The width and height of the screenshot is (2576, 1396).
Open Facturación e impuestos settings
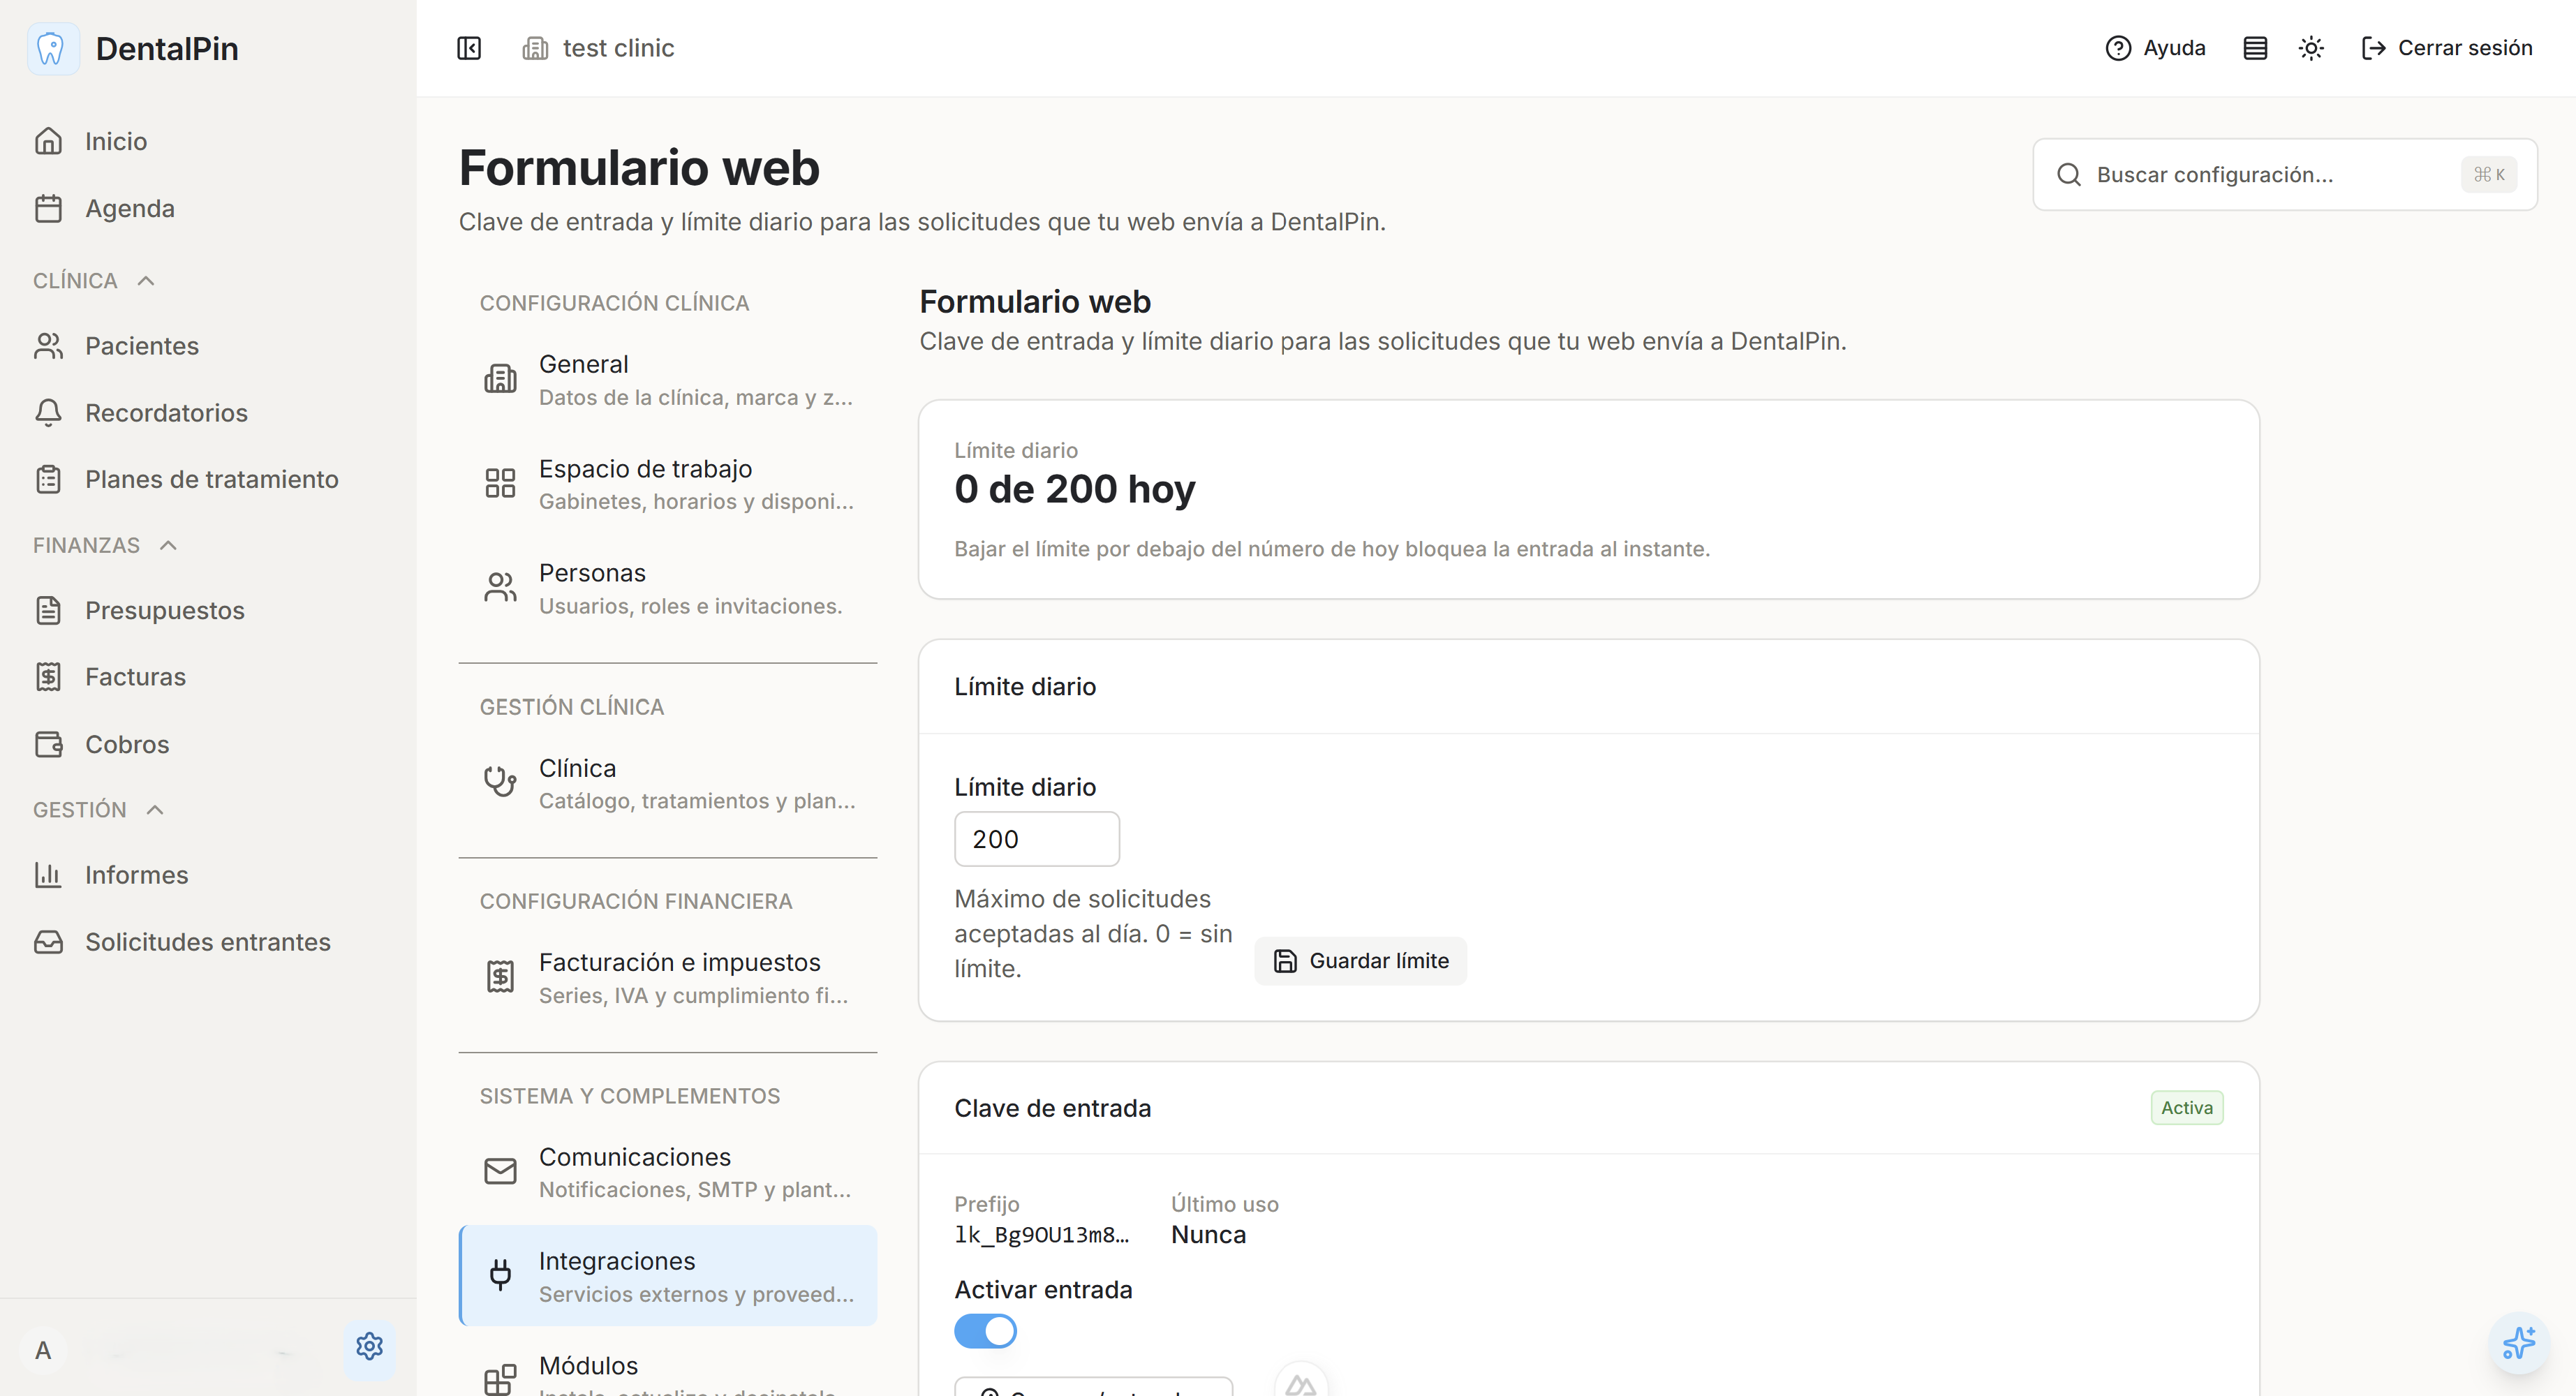pyautogui.click(x=668, y=977)
